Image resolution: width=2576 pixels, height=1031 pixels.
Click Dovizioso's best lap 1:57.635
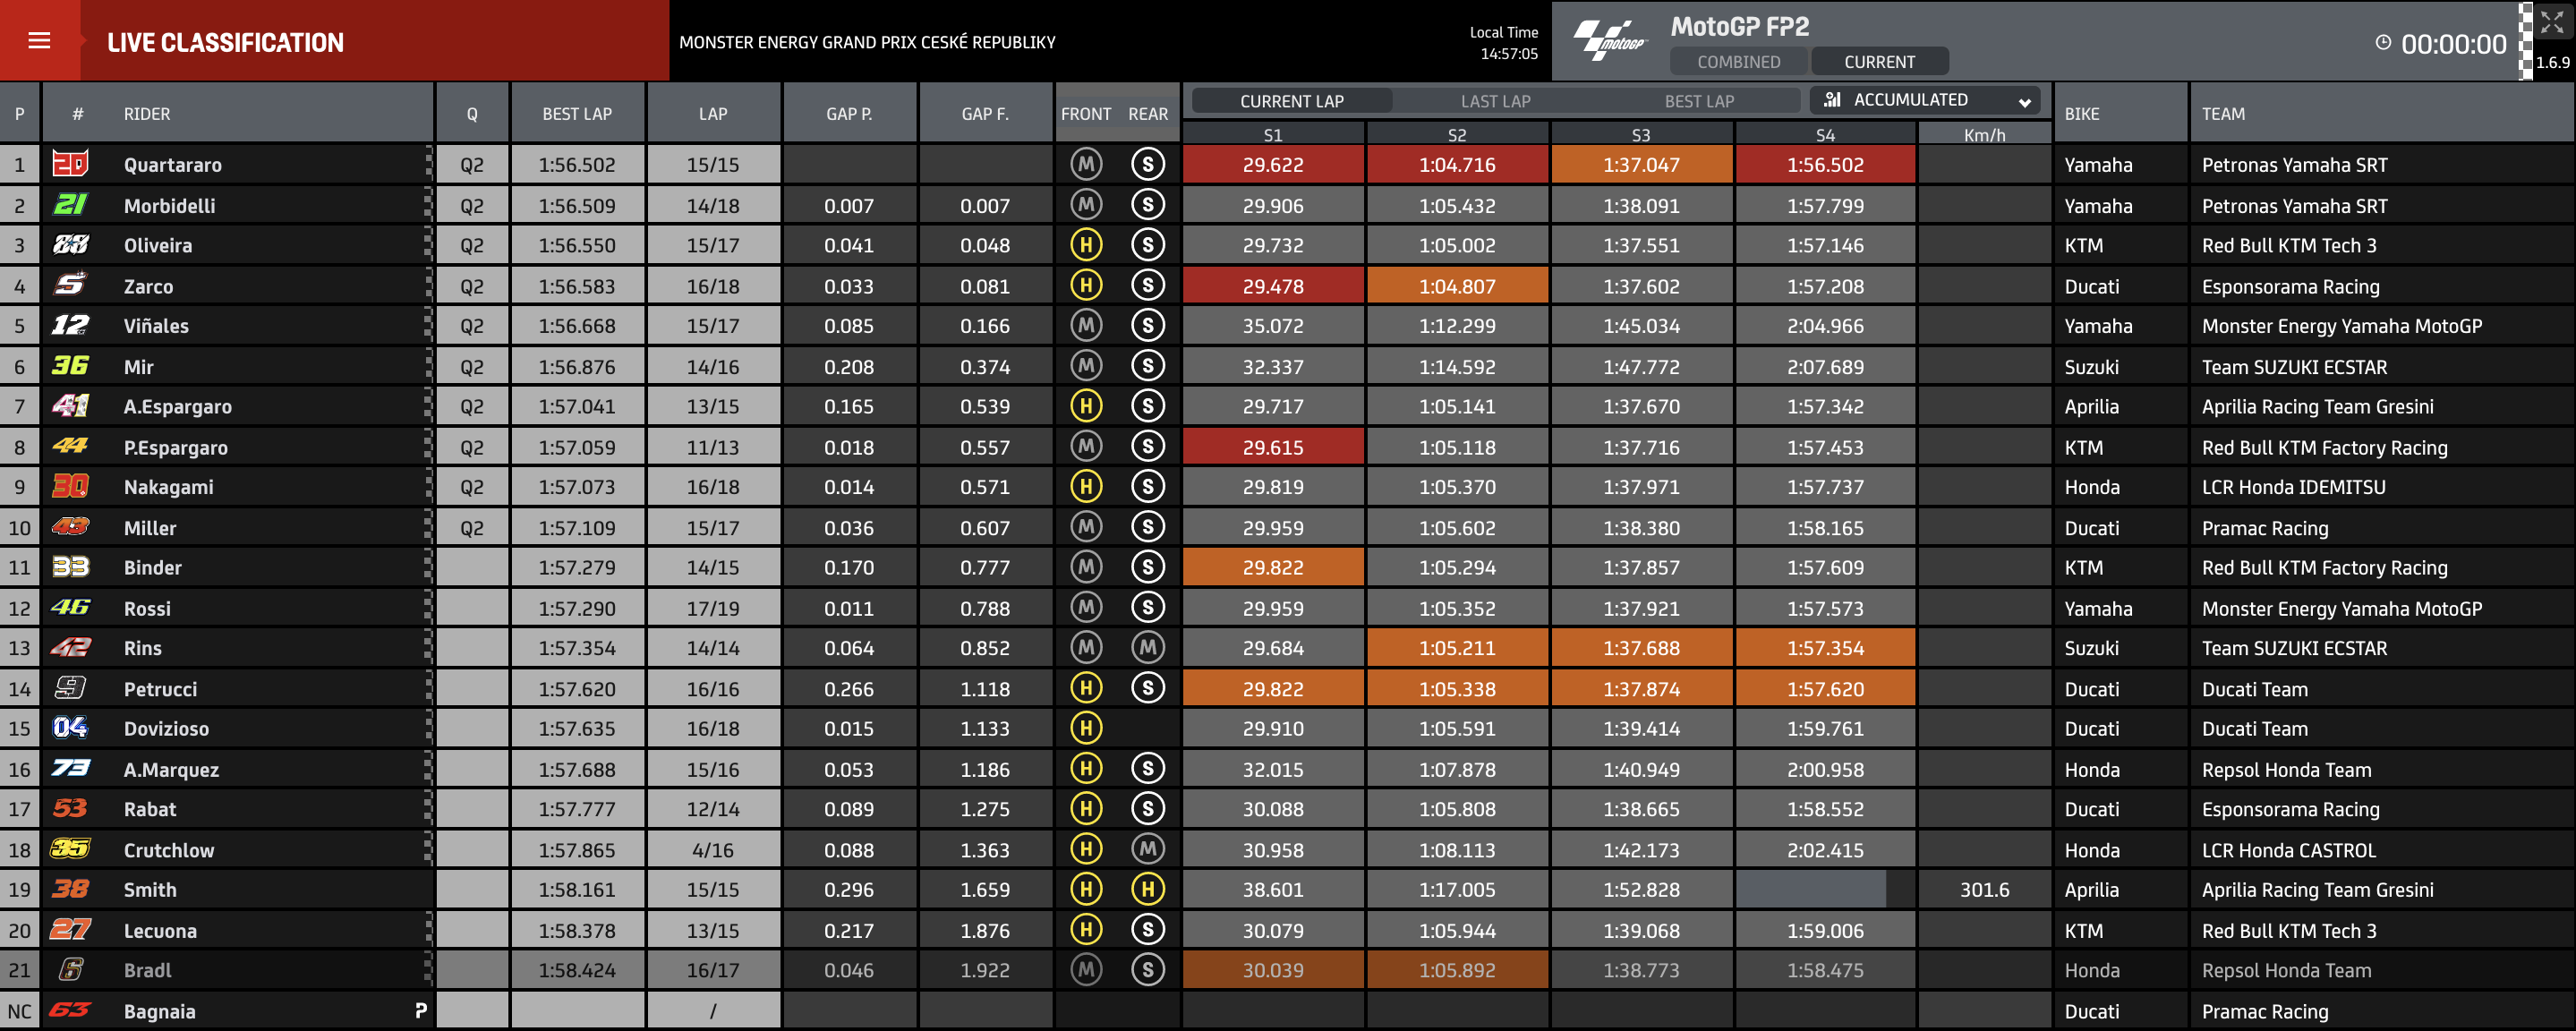coord(577,728)
